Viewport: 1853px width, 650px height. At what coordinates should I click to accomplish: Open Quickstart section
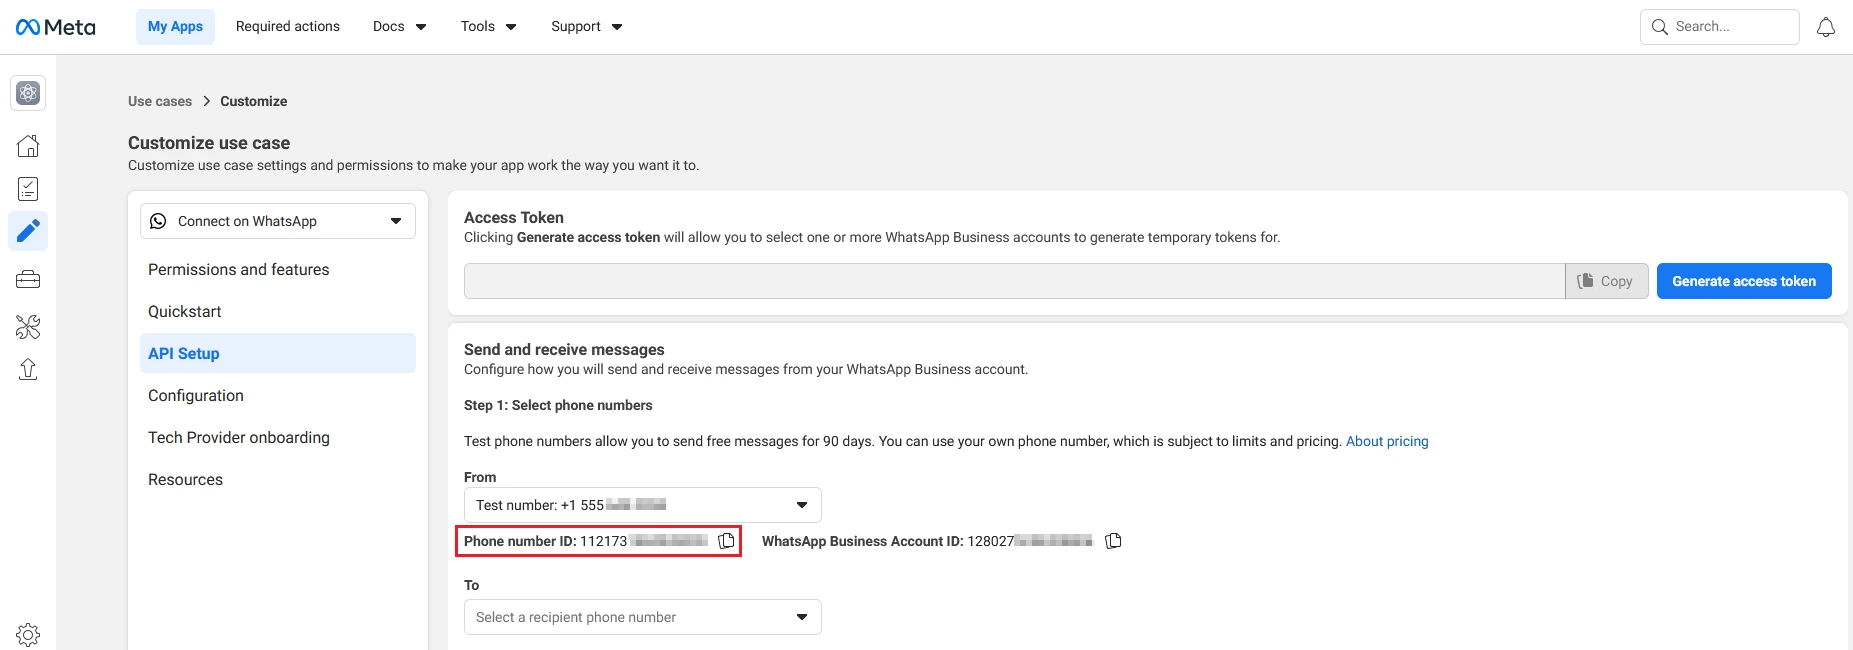click(278, 311)
